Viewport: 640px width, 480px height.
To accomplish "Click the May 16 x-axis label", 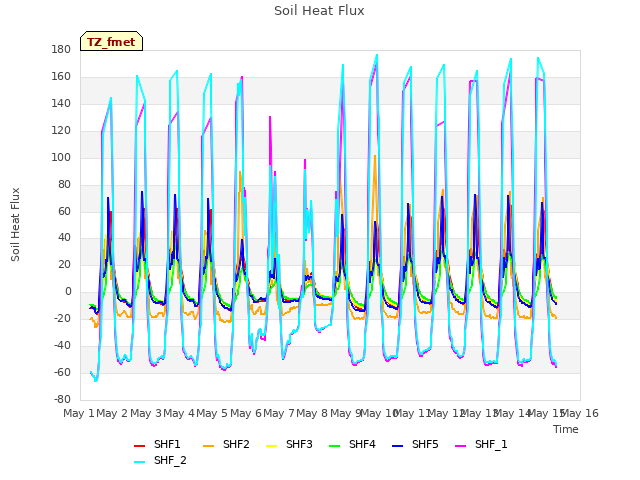I will 580,413.
